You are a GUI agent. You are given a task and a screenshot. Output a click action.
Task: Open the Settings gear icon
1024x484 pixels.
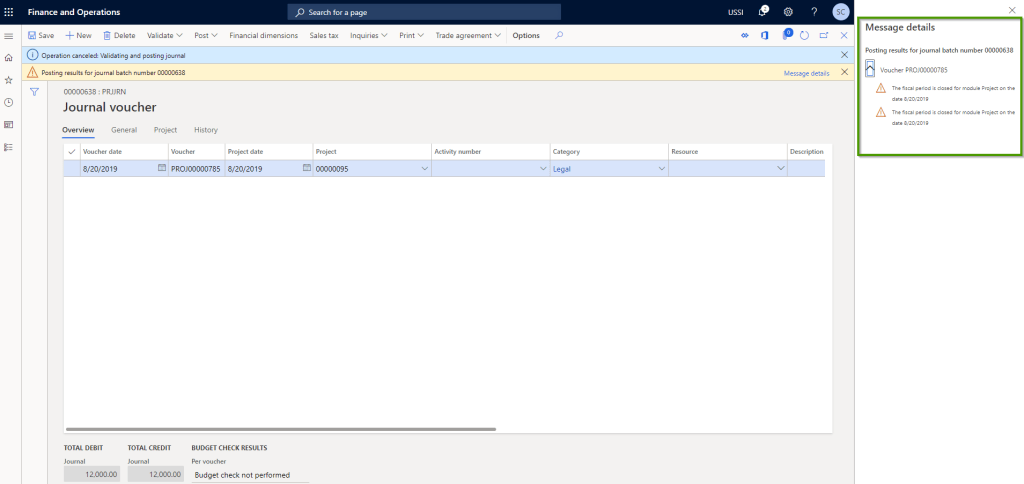(x=788, y=12)
